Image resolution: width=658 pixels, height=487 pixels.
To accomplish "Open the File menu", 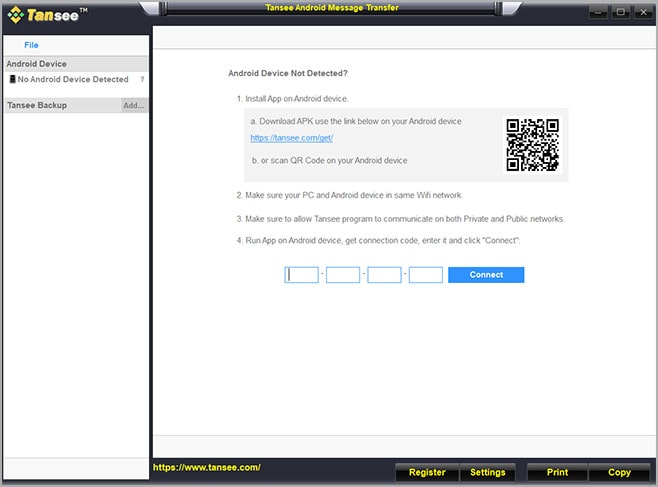I will click(x=31, y=45).
